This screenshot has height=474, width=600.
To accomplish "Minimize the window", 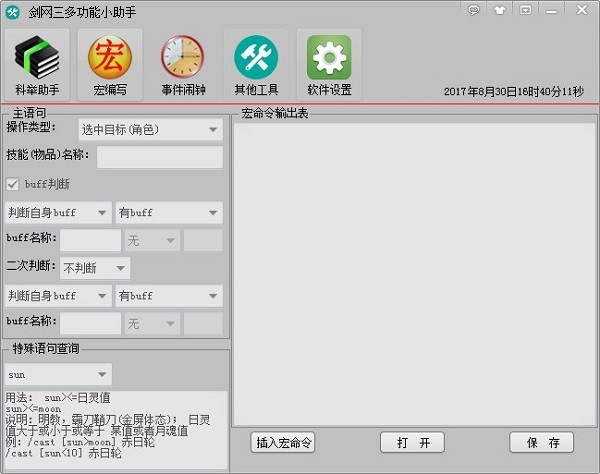I will [x=551, y=11].
